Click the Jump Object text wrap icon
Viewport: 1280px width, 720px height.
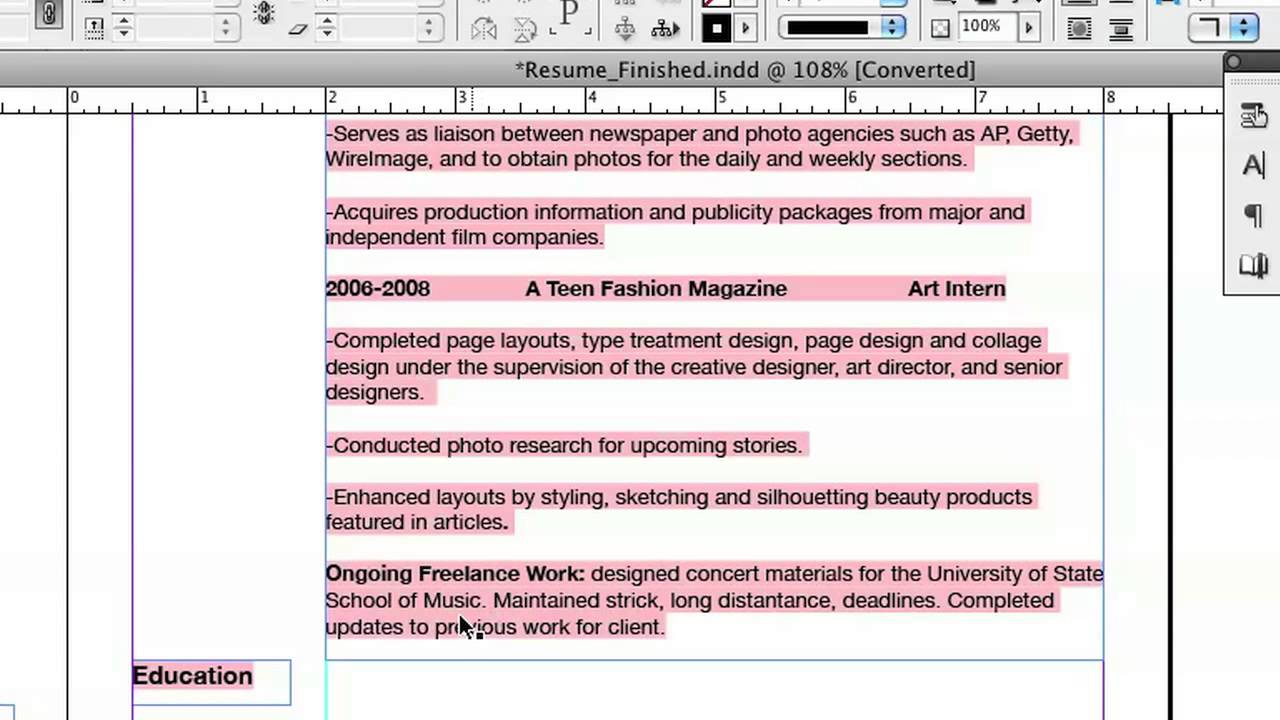1121,28
